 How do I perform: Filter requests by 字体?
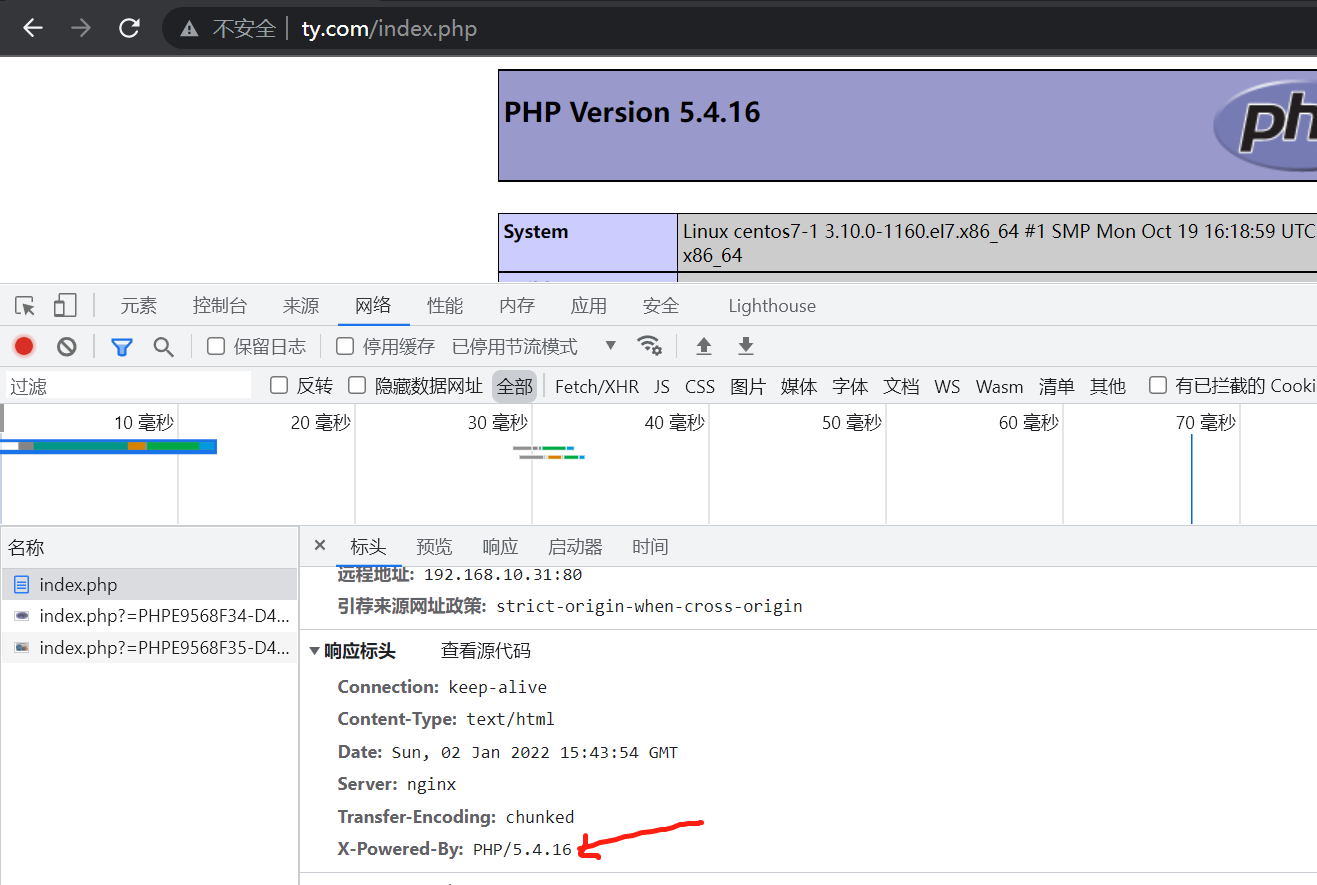(850, 386)
